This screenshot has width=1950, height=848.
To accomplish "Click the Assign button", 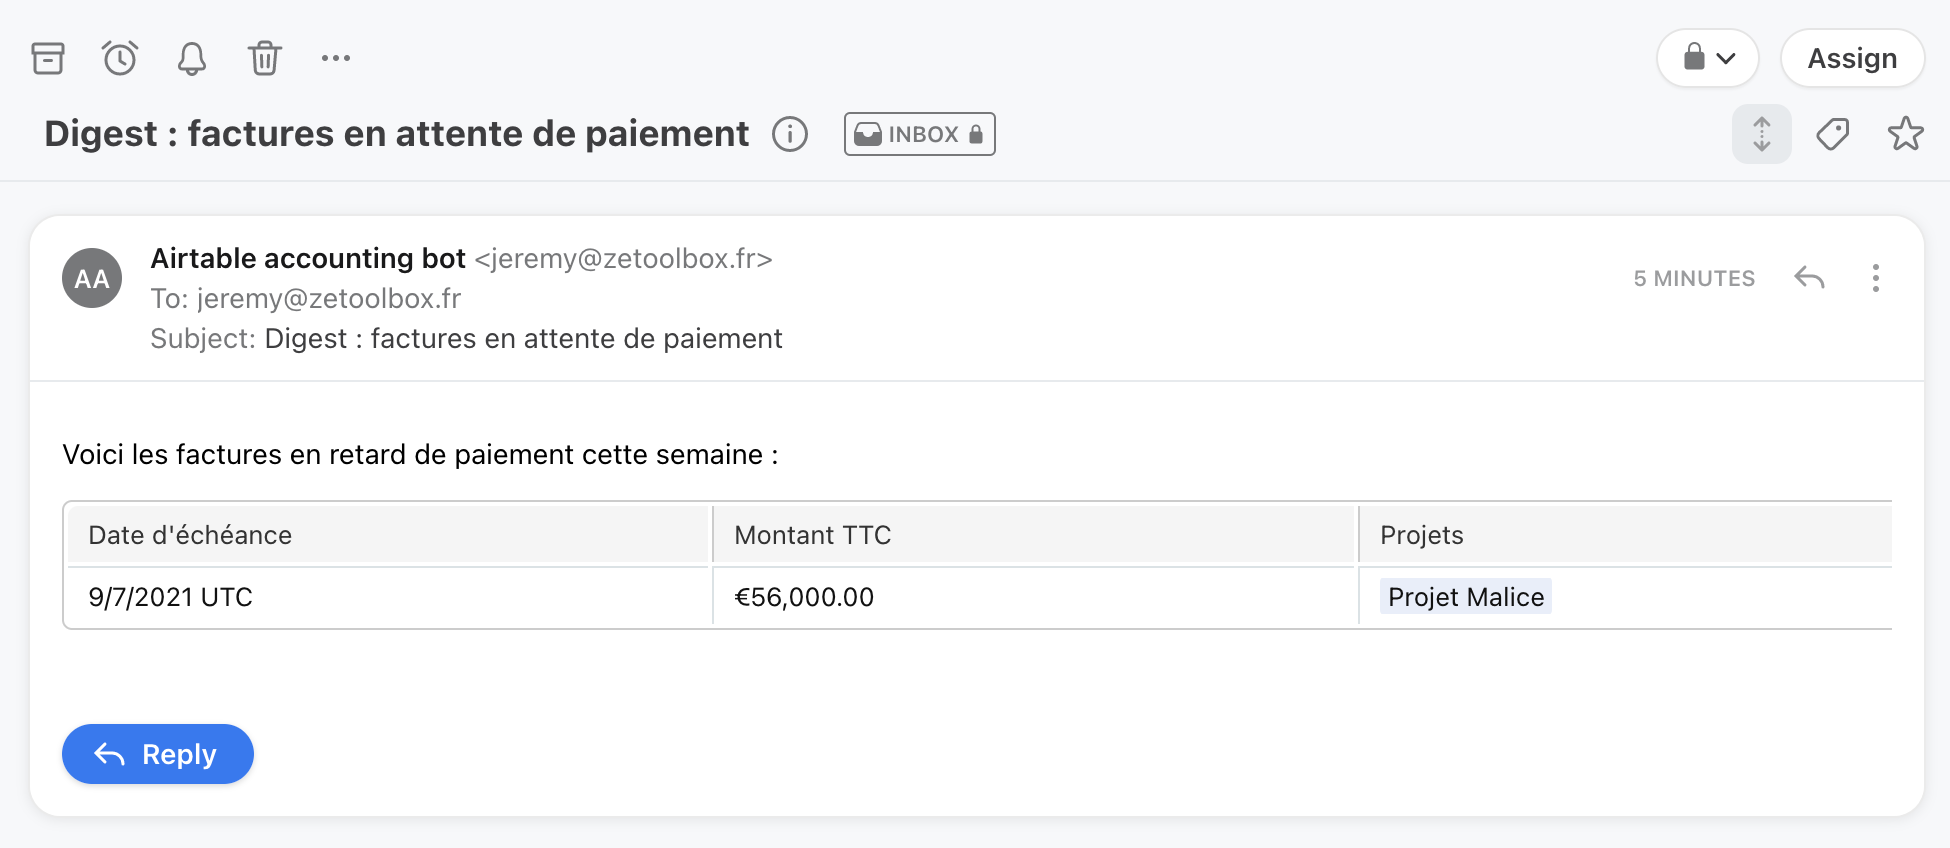I will point(1852,58).
